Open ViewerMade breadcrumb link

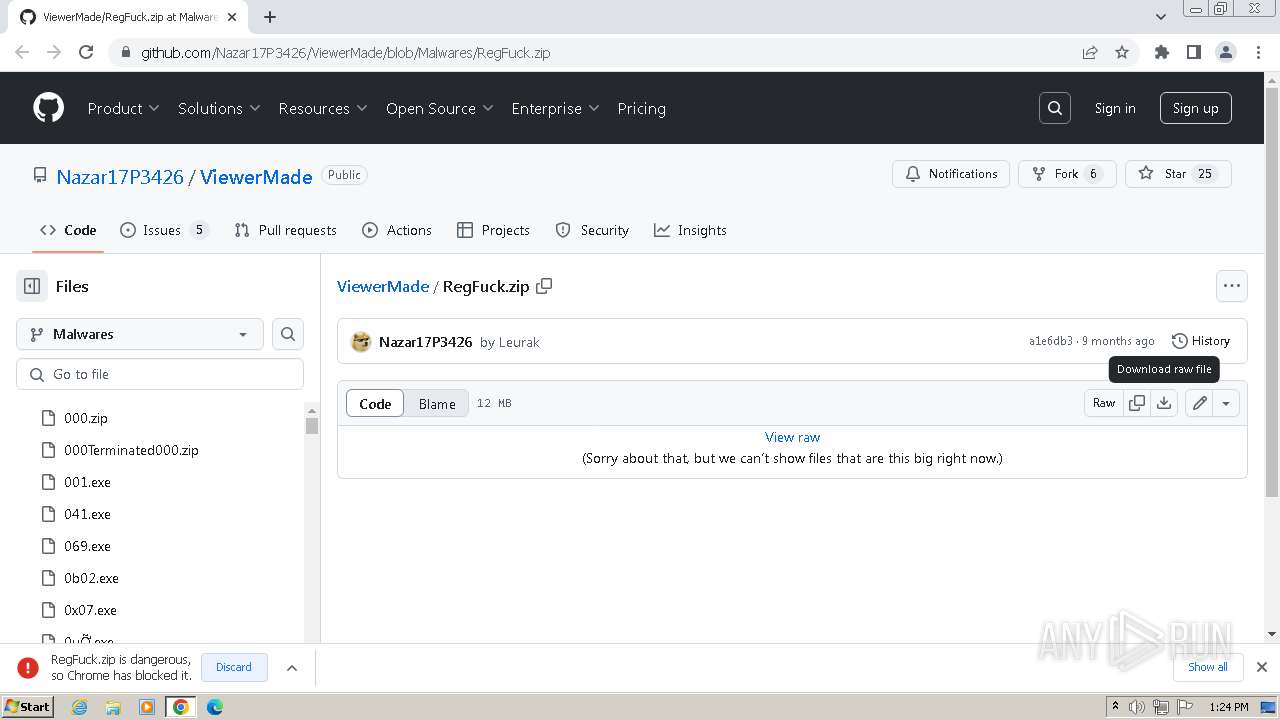coord(383,286)
